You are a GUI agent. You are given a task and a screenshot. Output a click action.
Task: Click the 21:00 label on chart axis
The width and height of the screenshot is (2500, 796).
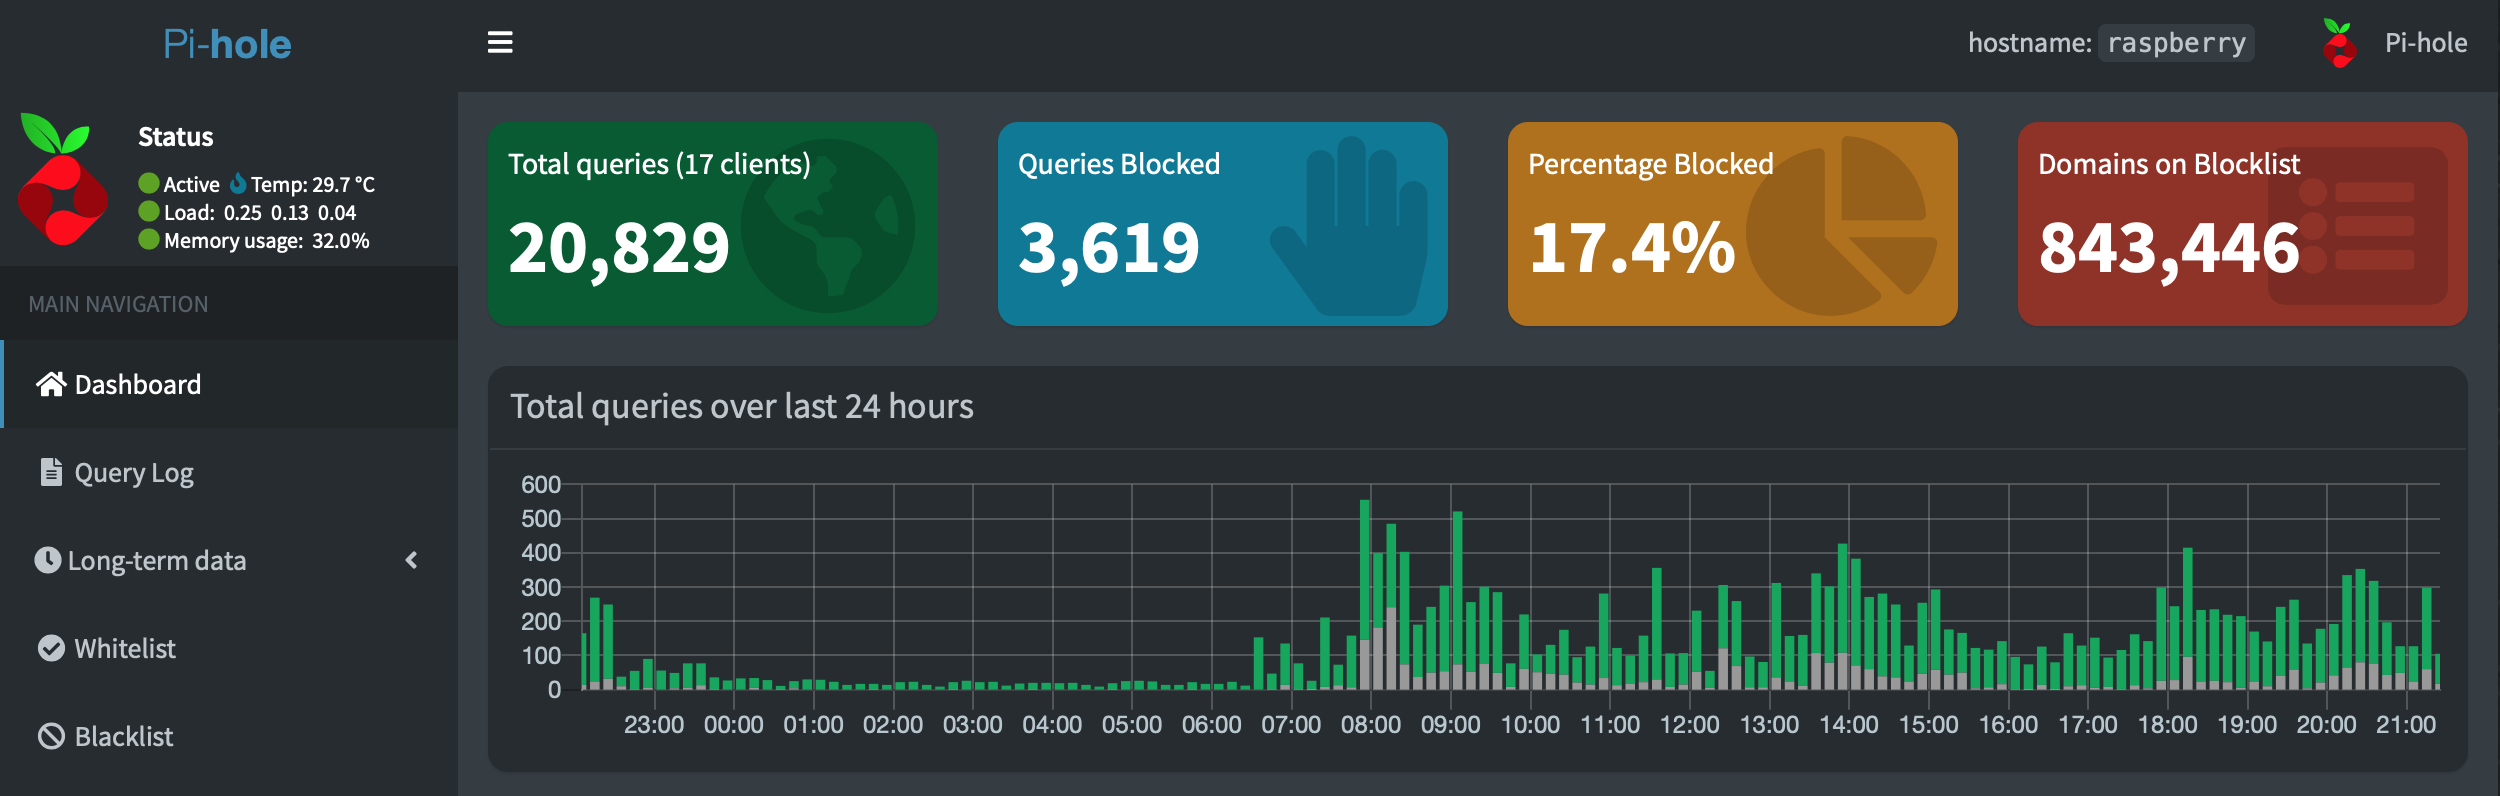[2406, 725]
